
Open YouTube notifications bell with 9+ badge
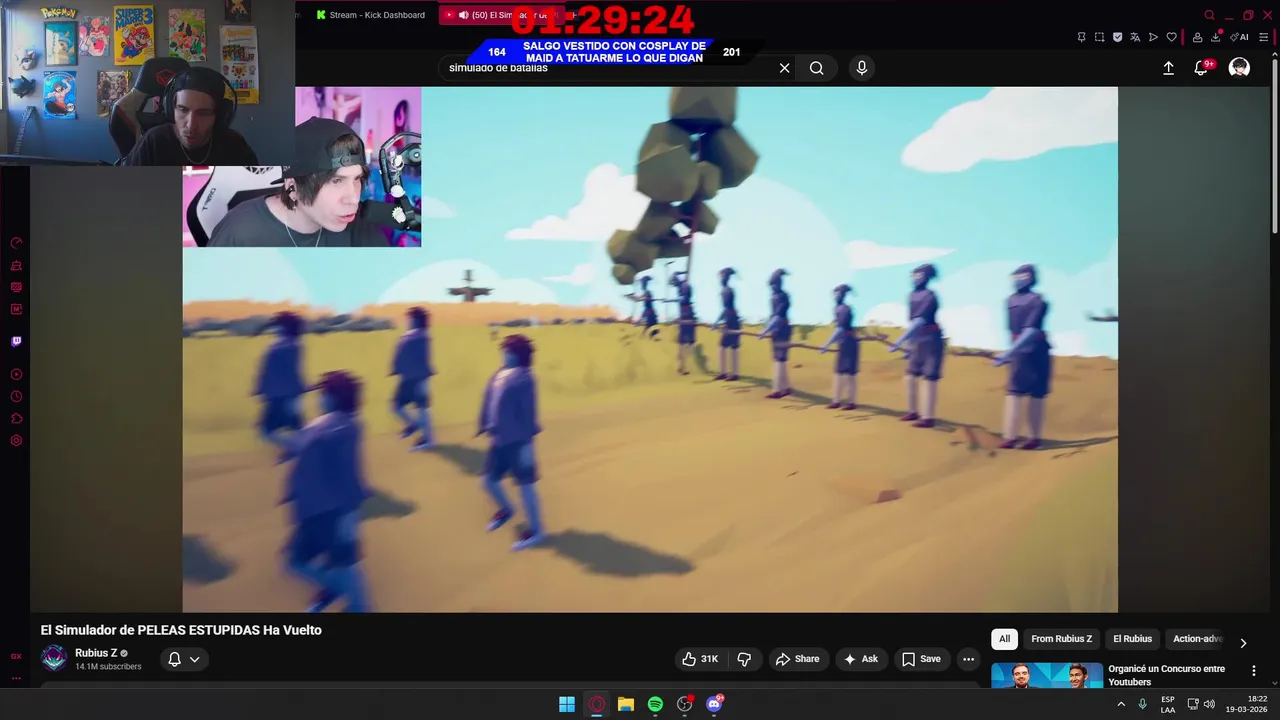tap(1202, 67)
